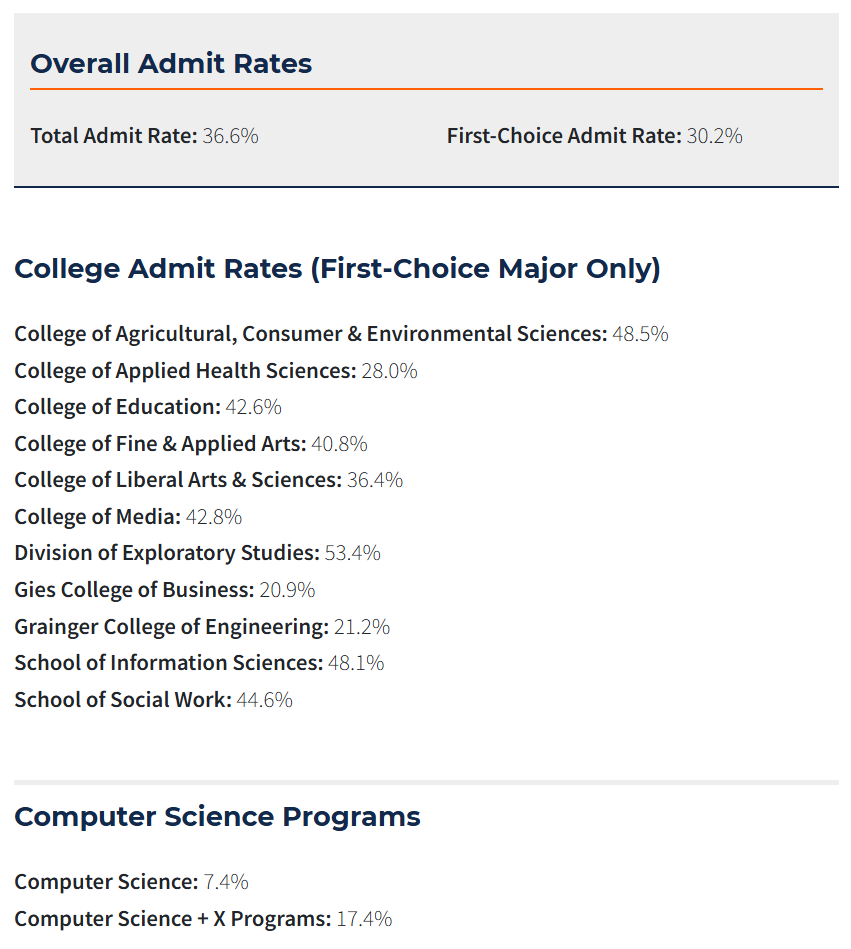Click the "Gies College of Business" entry

point(134,590)
